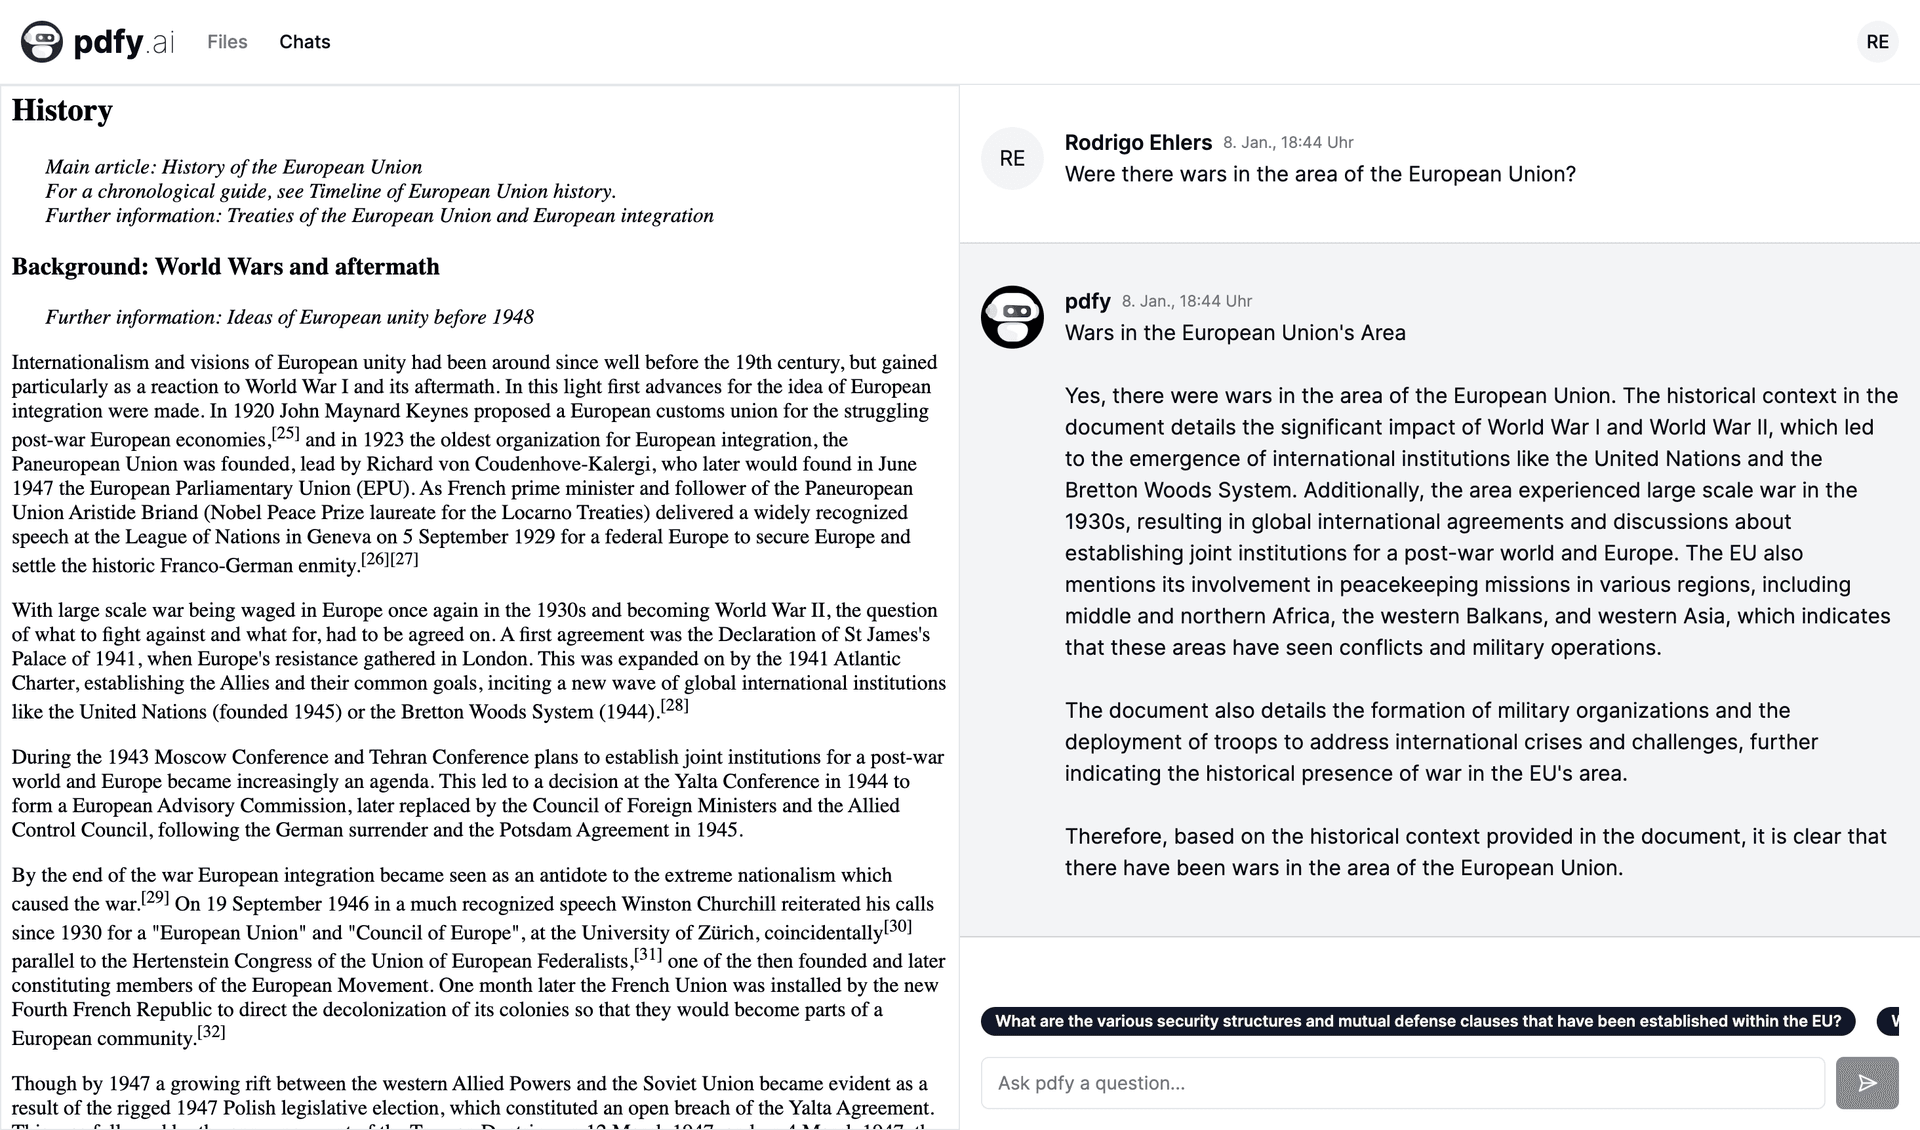Toggle the pdfy chat response visibility
The height and width of the screenshot is (1130, 1920).
point(1234,332)
